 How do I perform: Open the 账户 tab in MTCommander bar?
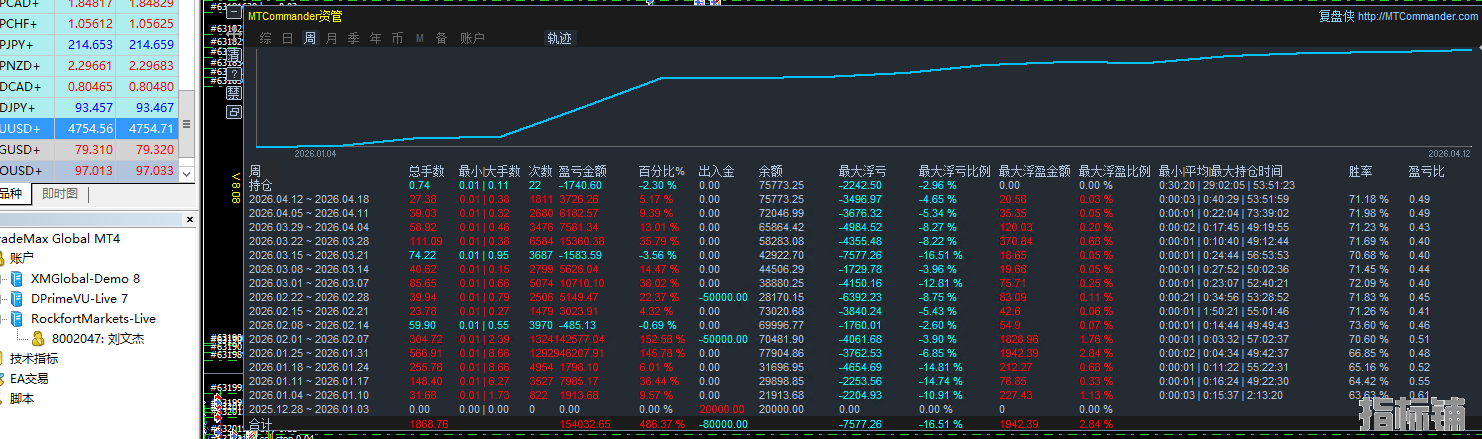(x=472, y=38)
